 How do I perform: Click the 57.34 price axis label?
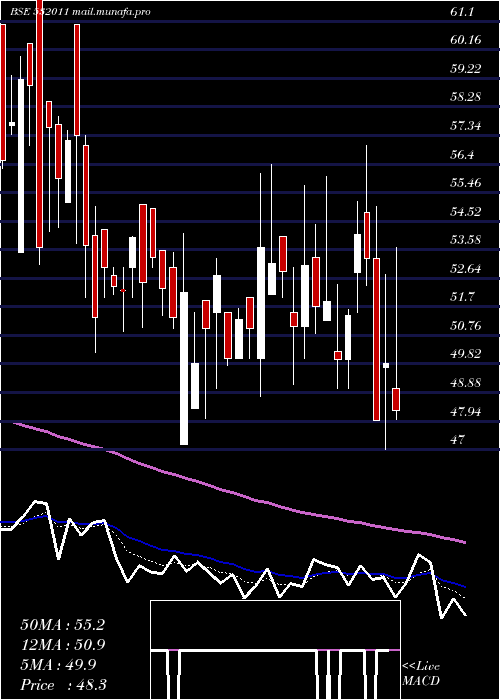coord(466,126)
